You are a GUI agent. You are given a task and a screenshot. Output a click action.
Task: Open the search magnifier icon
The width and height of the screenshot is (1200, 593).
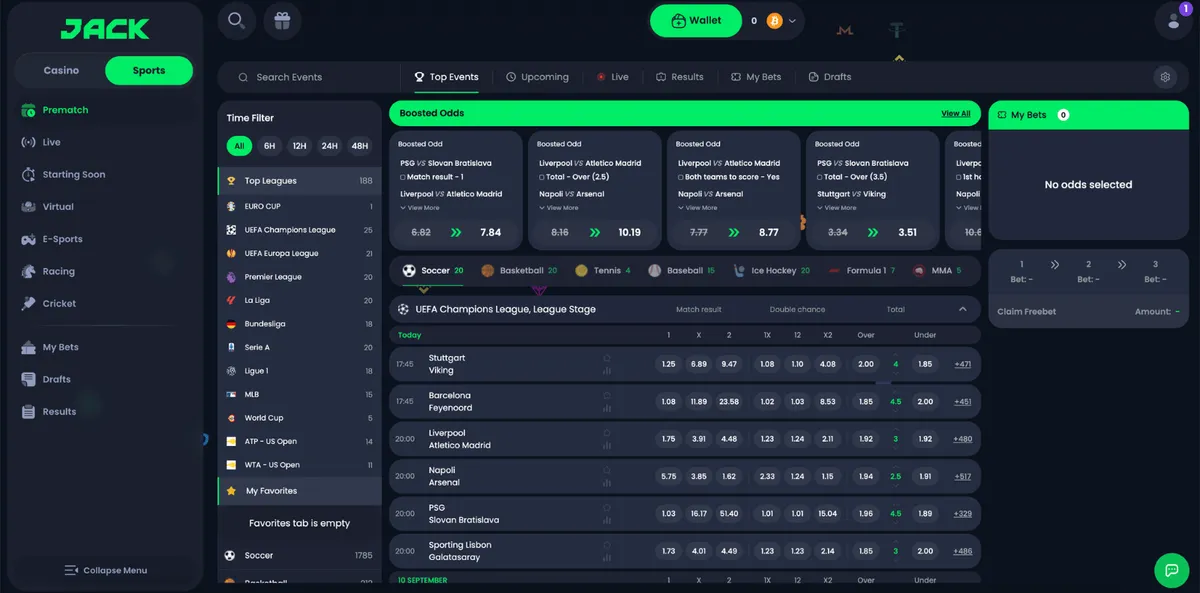(x=236, y=20)
